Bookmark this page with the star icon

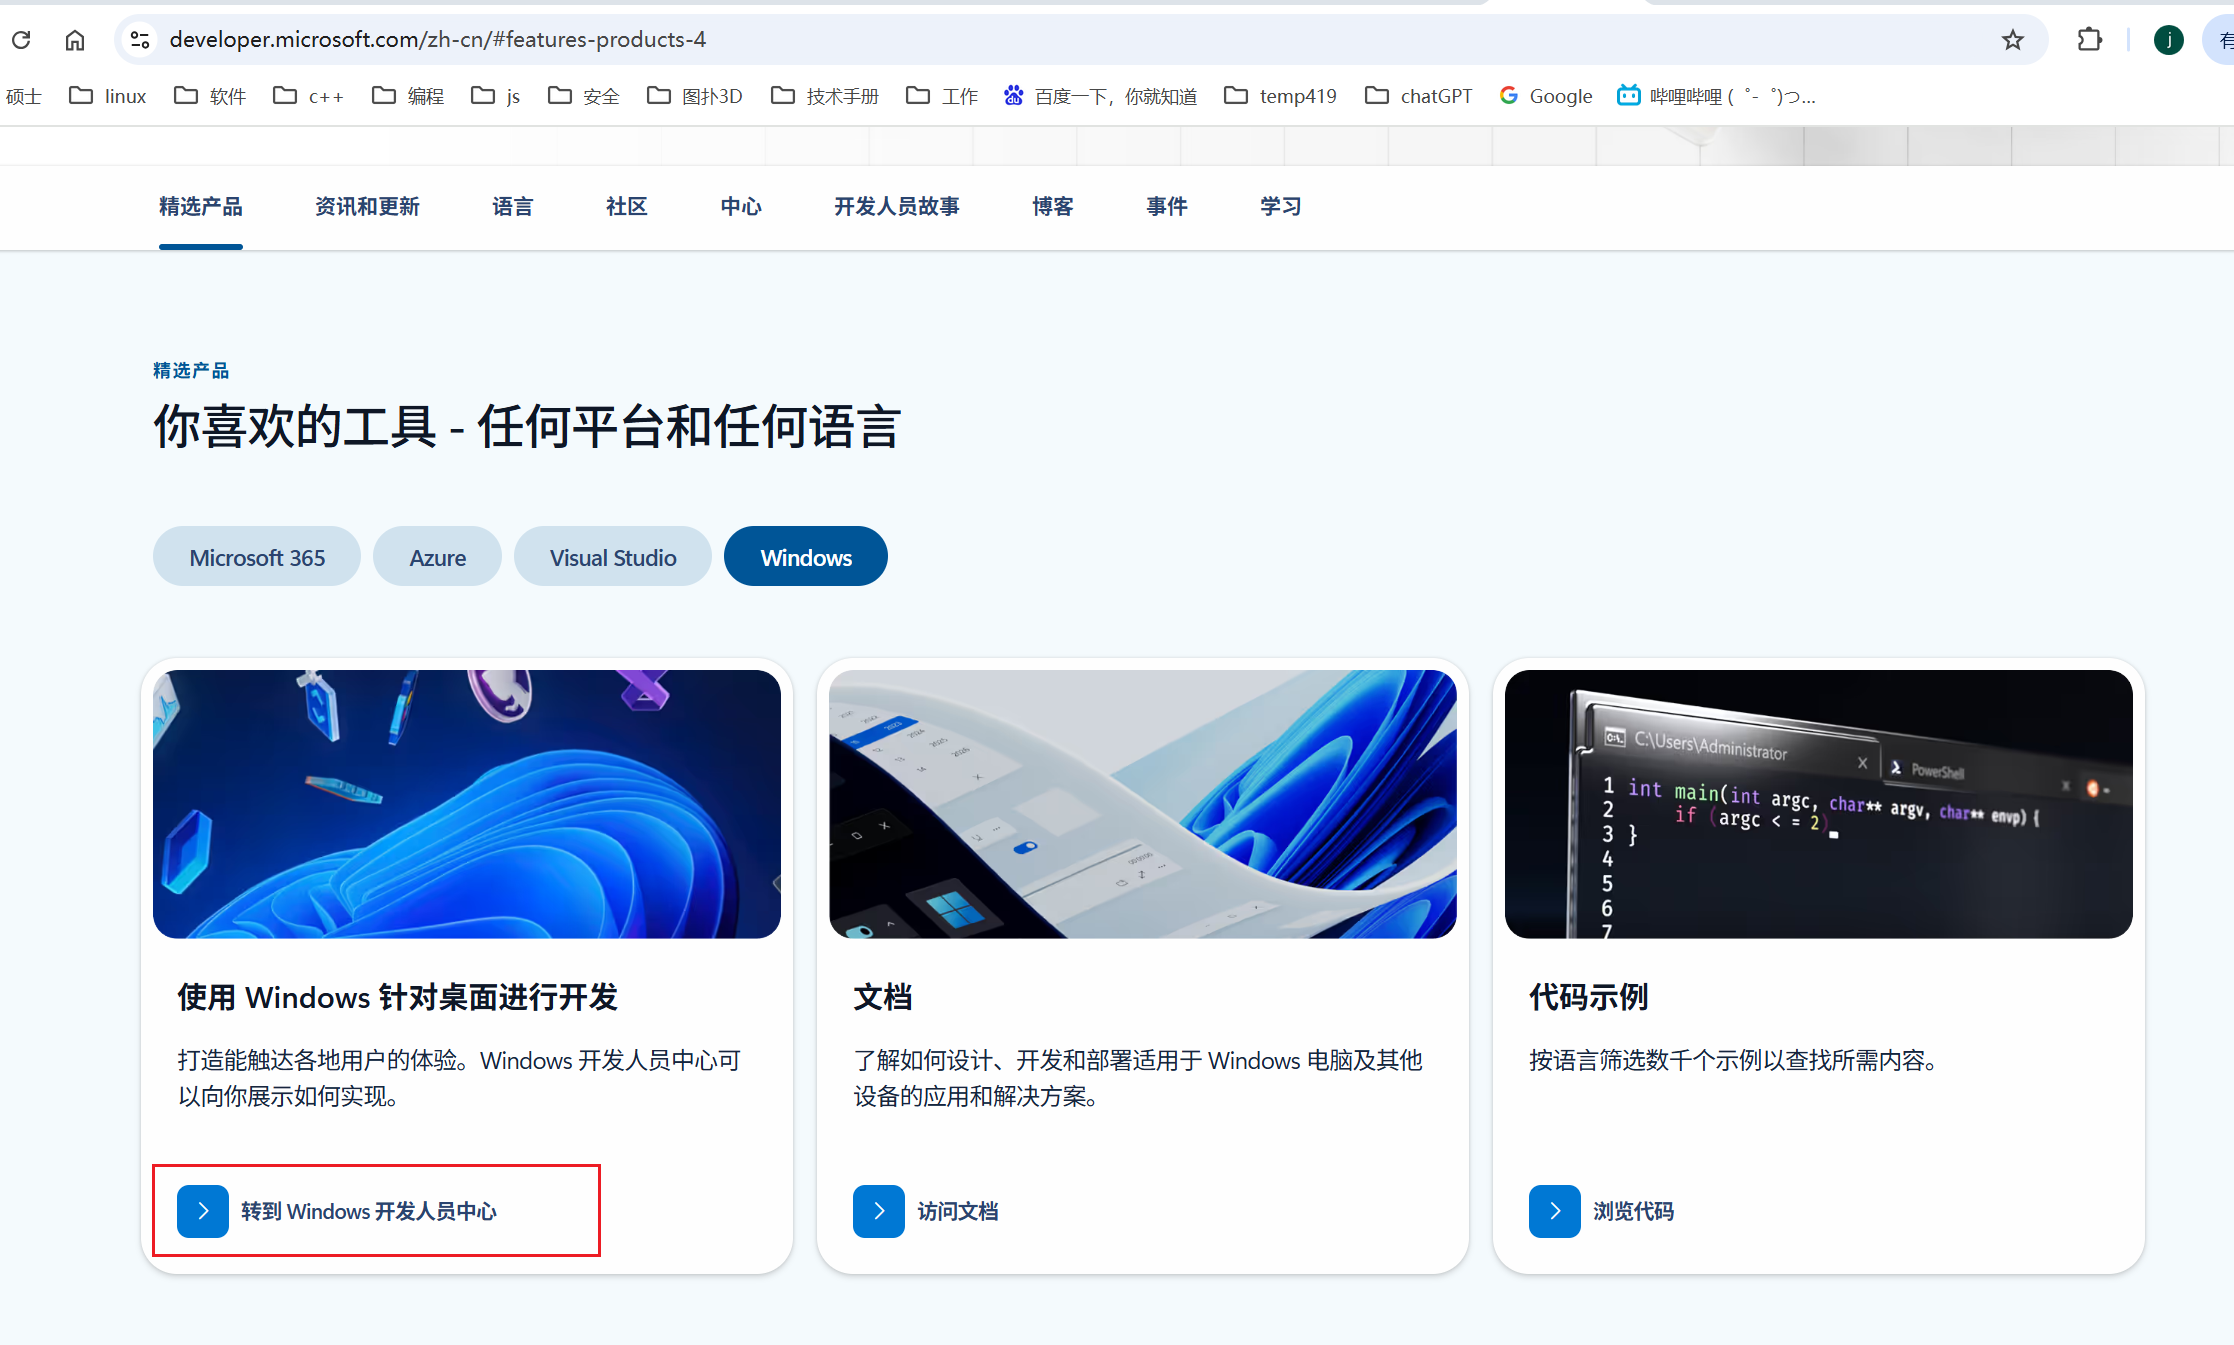2012,40
